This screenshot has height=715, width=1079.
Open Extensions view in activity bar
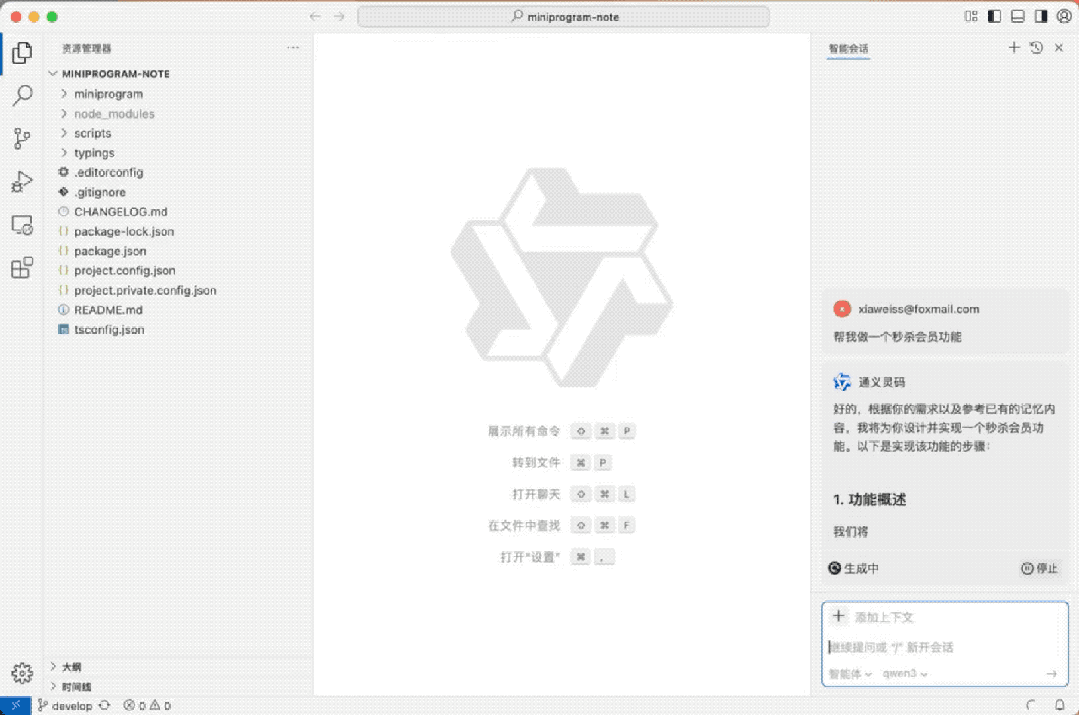point(22,268)
